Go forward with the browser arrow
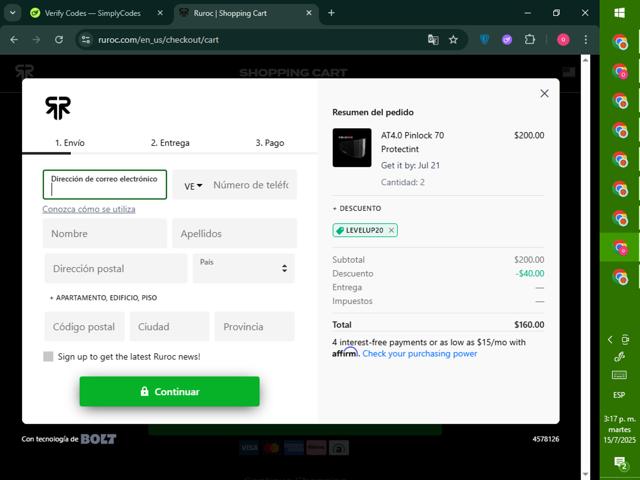Image resolution: width=640 pixels, height=480 pixels. (x=36, y=40)
